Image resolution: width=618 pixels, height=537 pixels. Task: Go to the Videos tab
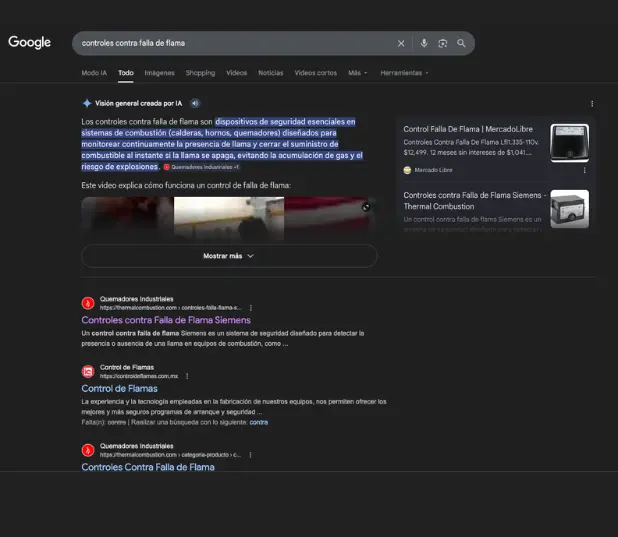236,73
